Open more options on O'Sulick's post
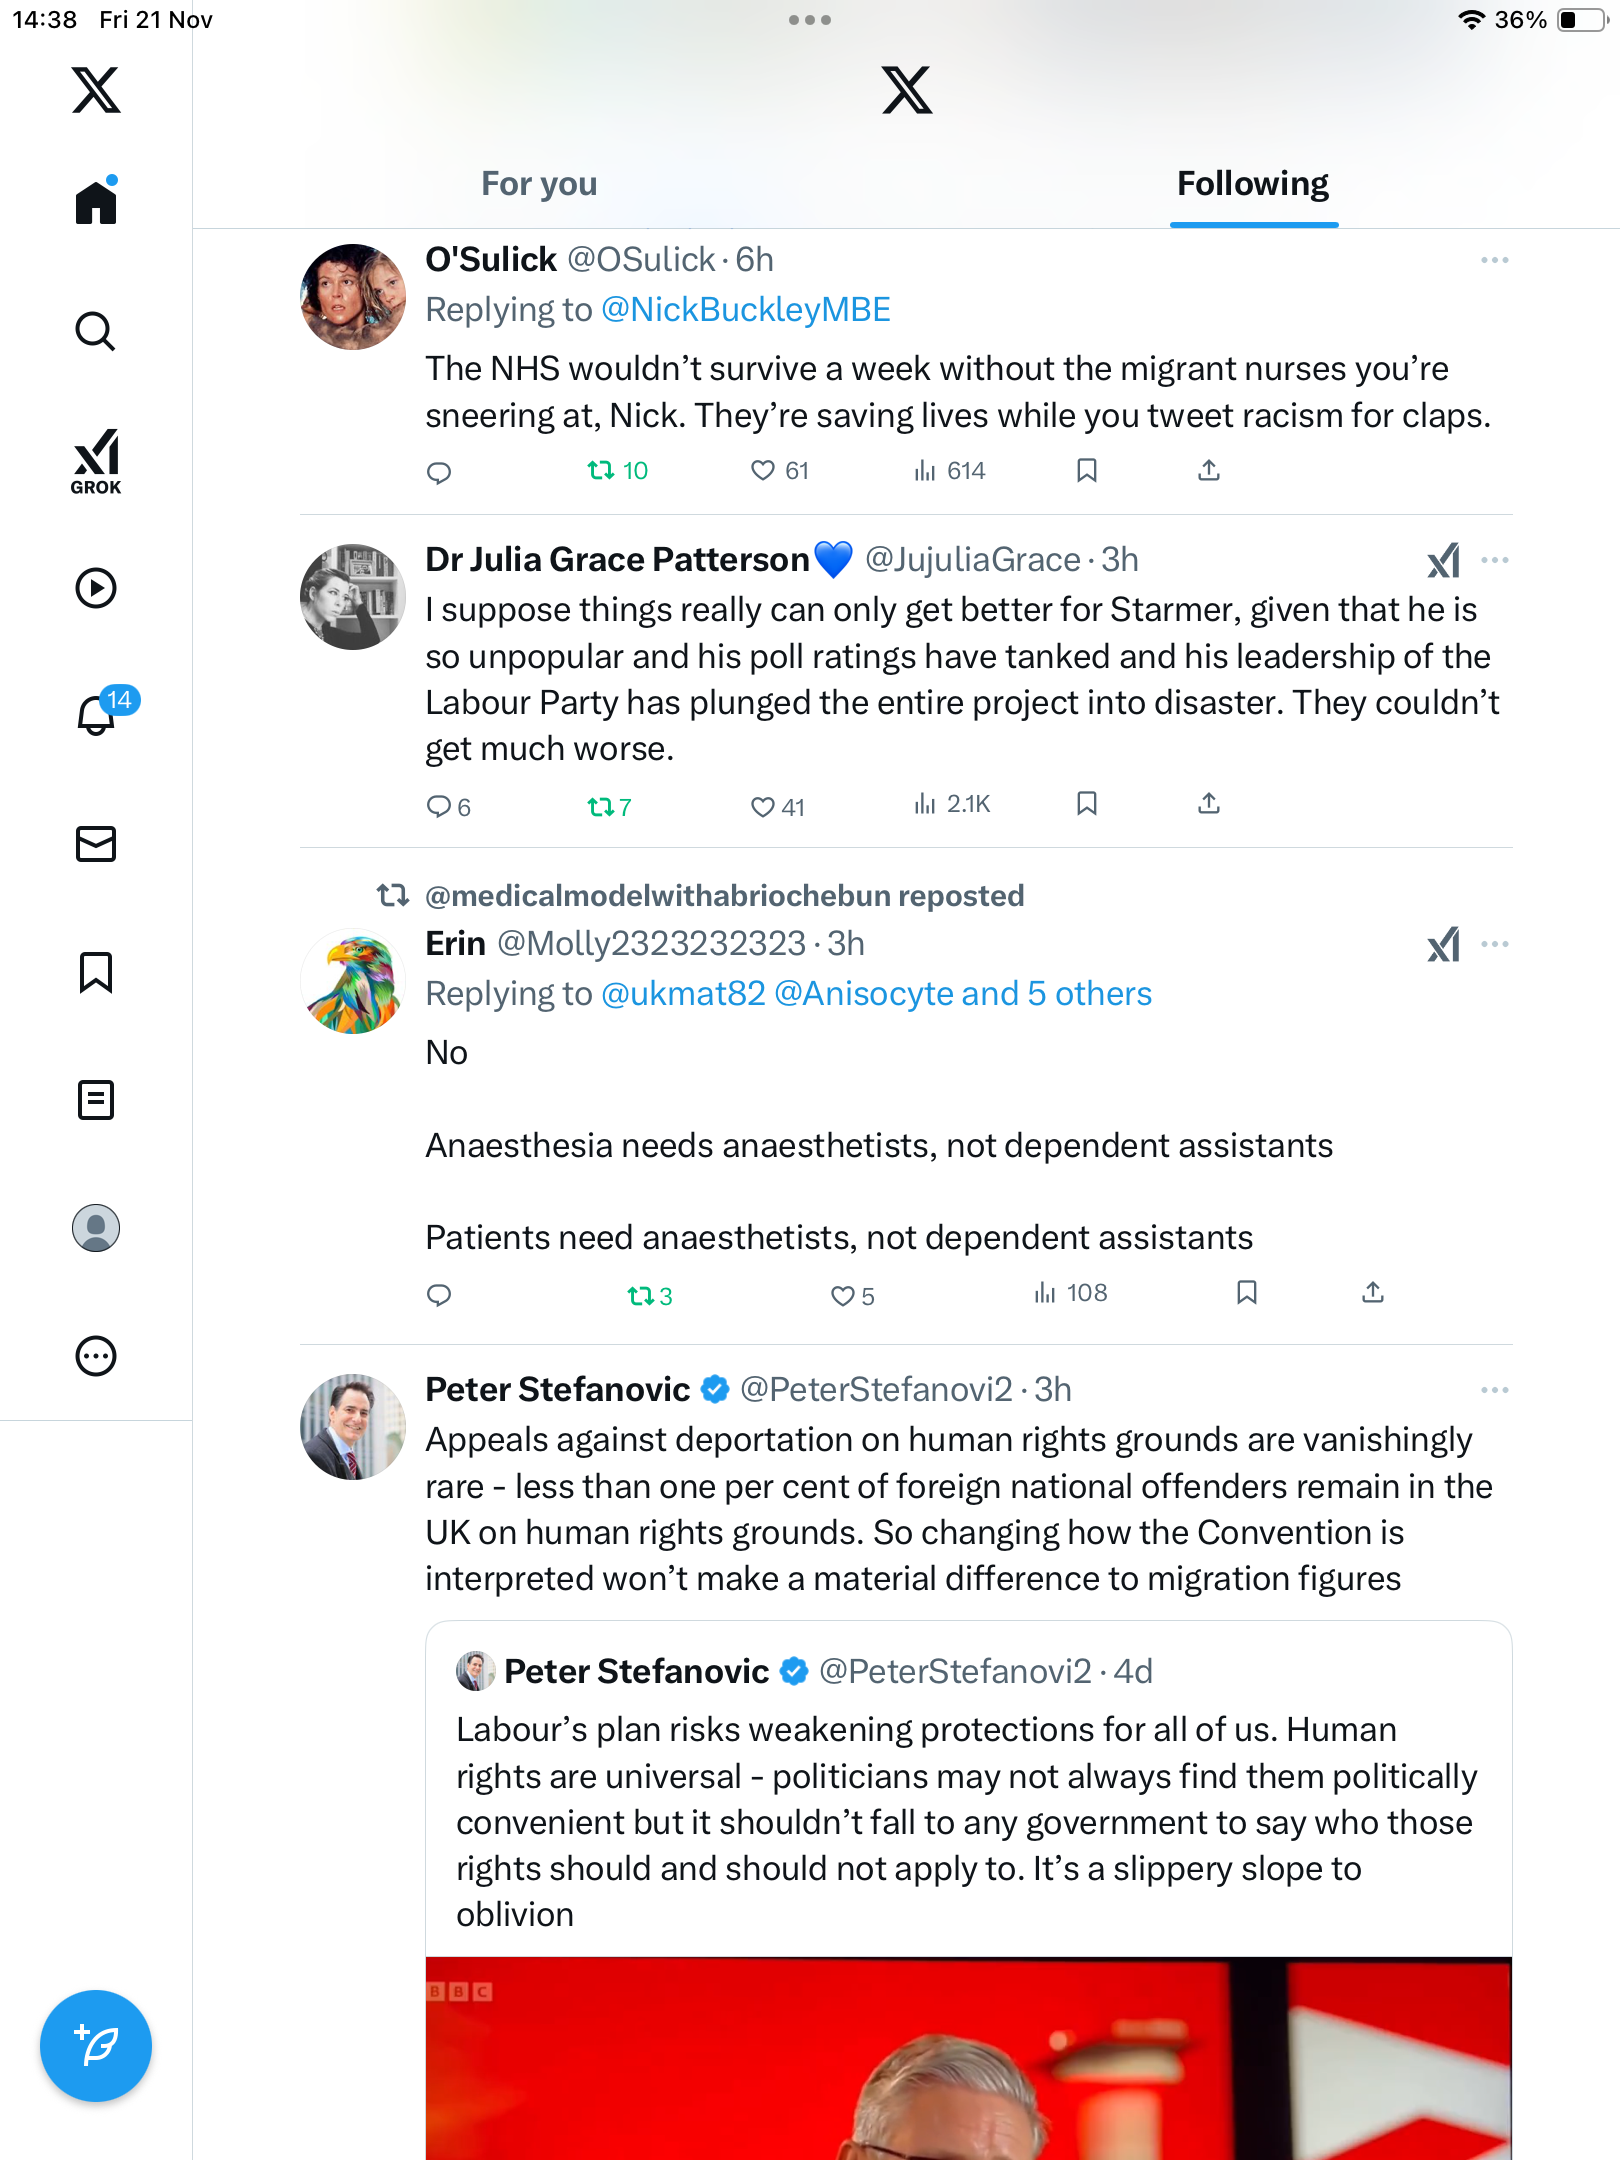 pos(1494,260)
